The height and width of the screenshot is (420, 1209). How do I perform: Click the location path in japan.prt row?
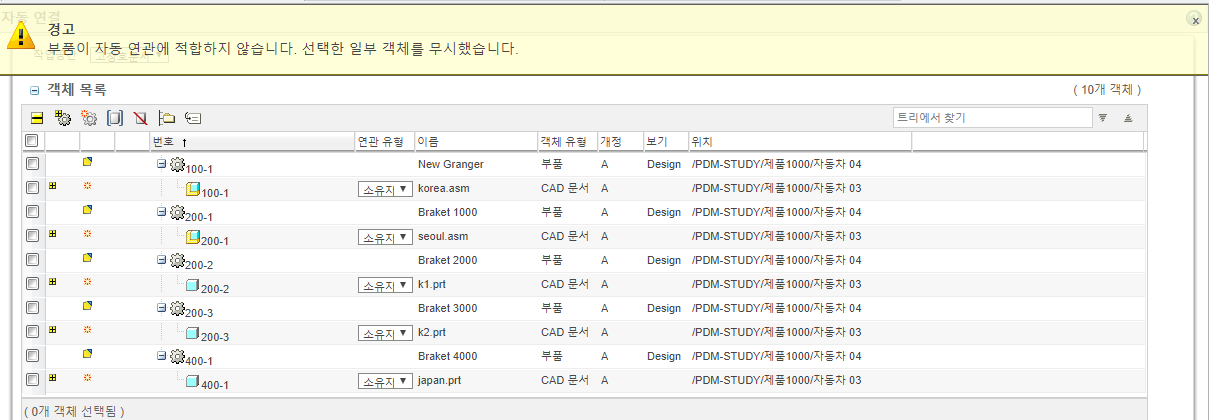776,380
